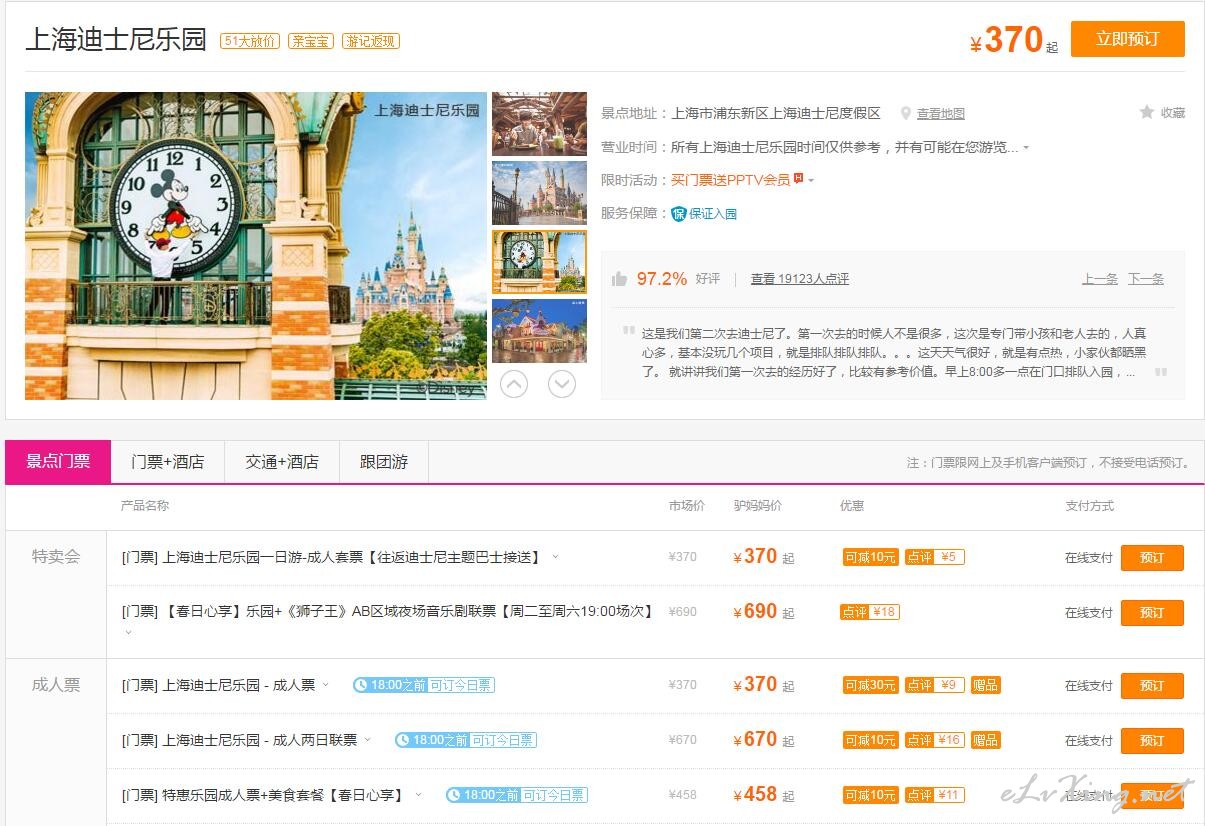Select the 景点门票 tab
This screenshot has height=826, width=1205.
point(58,462)
